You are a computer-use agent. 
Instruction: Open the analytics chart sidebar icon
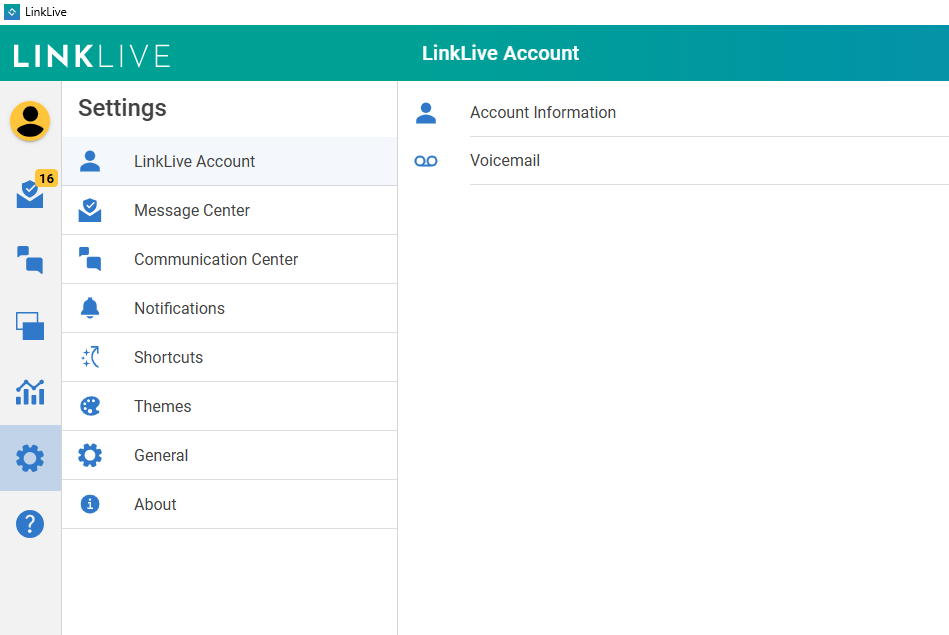coord(30,392)
